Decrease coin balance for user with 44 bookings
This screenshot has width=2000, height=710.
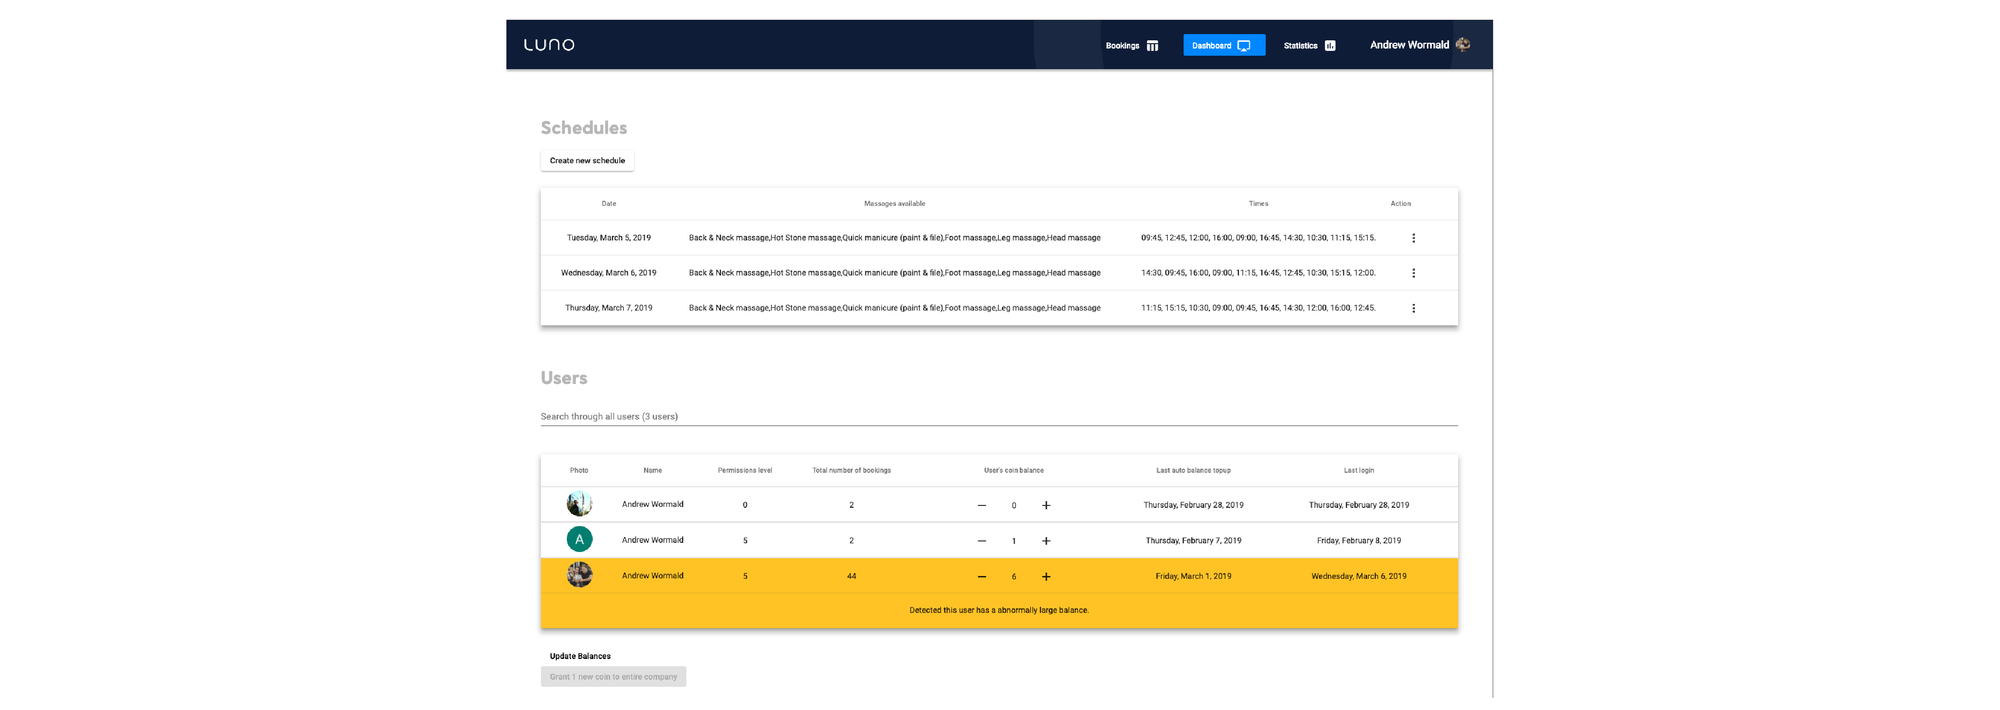tap(982, 577)
